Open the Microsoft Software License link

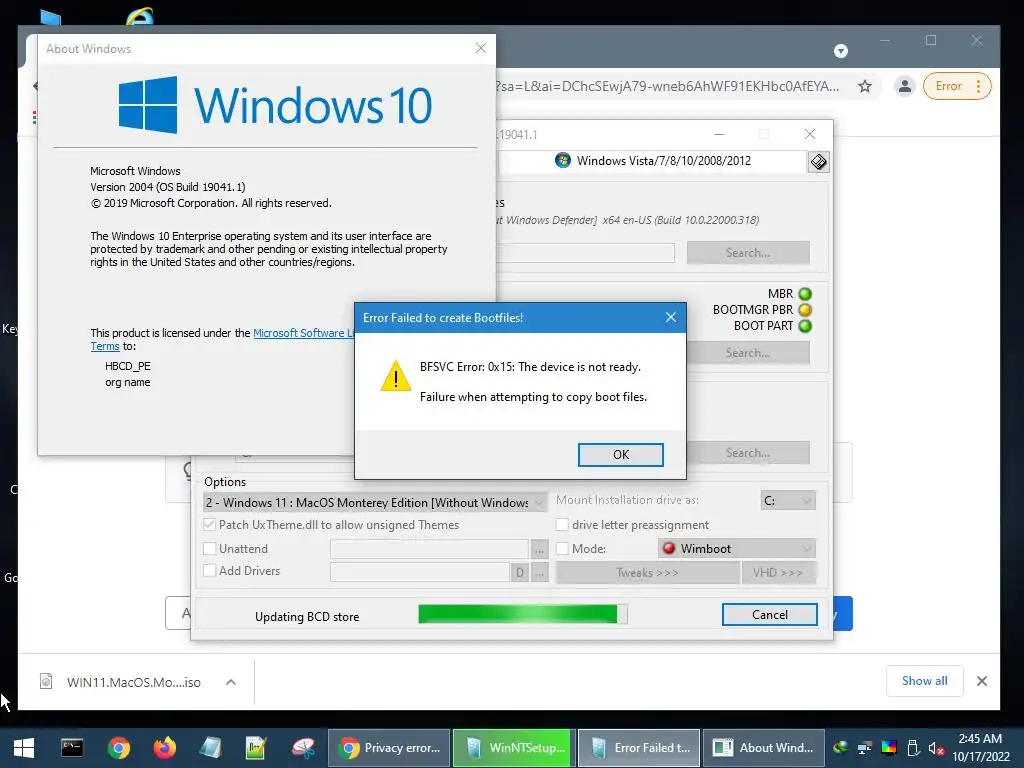tap(304, 333)
